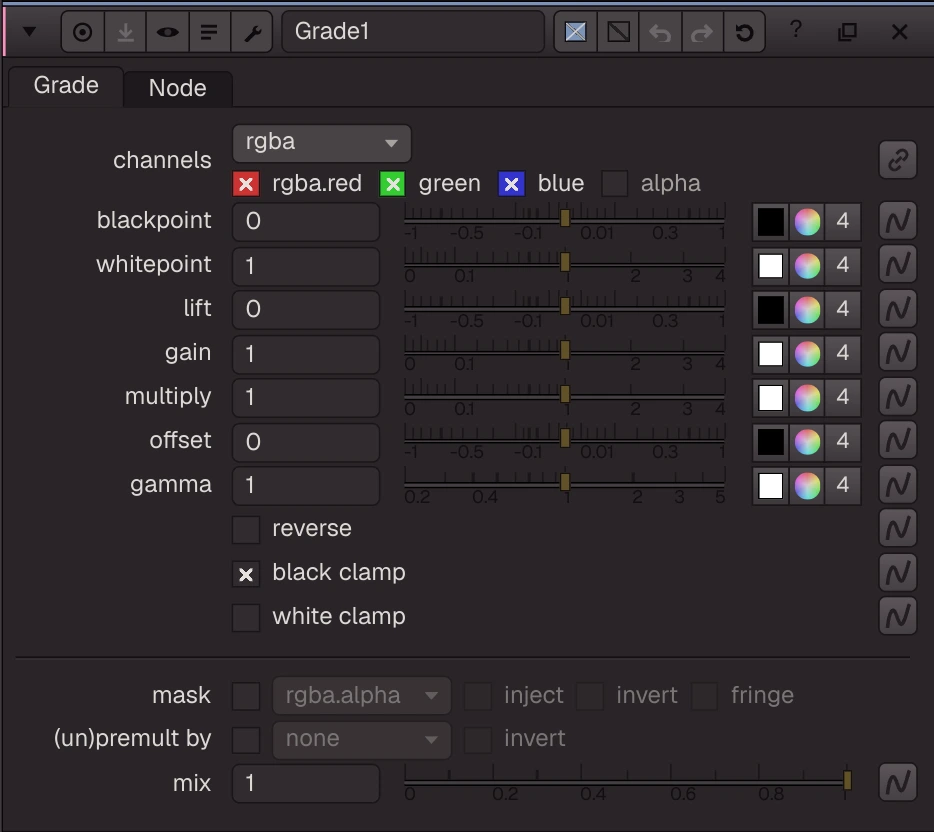Open the gamma animation curve menu
Viewport: 934px width, 832px height.
coord(898,485)
